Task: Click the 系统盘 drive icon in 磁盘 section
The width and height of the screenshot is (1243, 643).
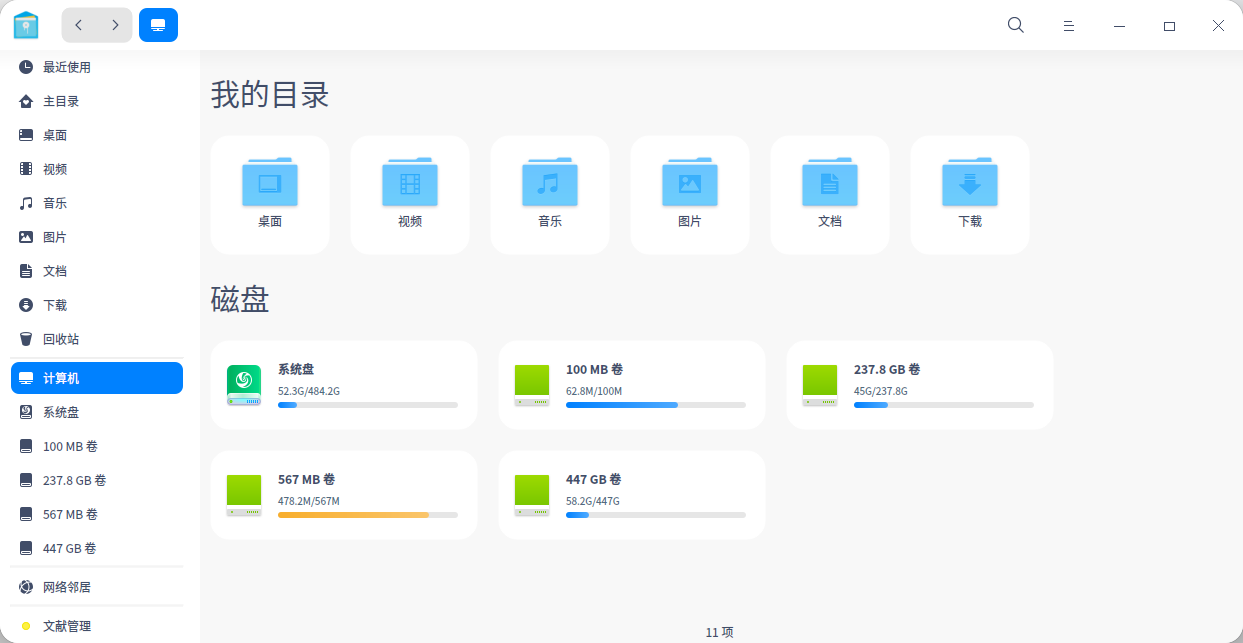Action: pyautogui.click(x=243, y=384)
